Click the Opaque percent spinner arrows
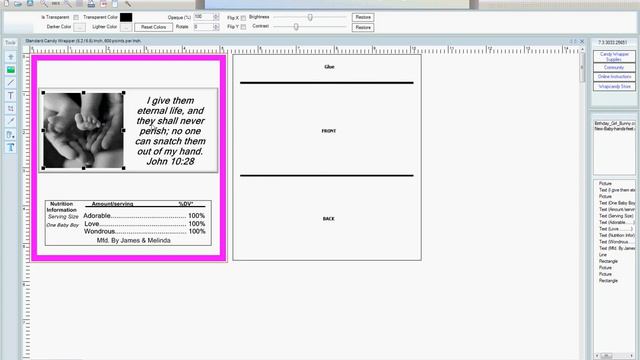This screenshot has height=360, width=640. [x=216, y=17]
